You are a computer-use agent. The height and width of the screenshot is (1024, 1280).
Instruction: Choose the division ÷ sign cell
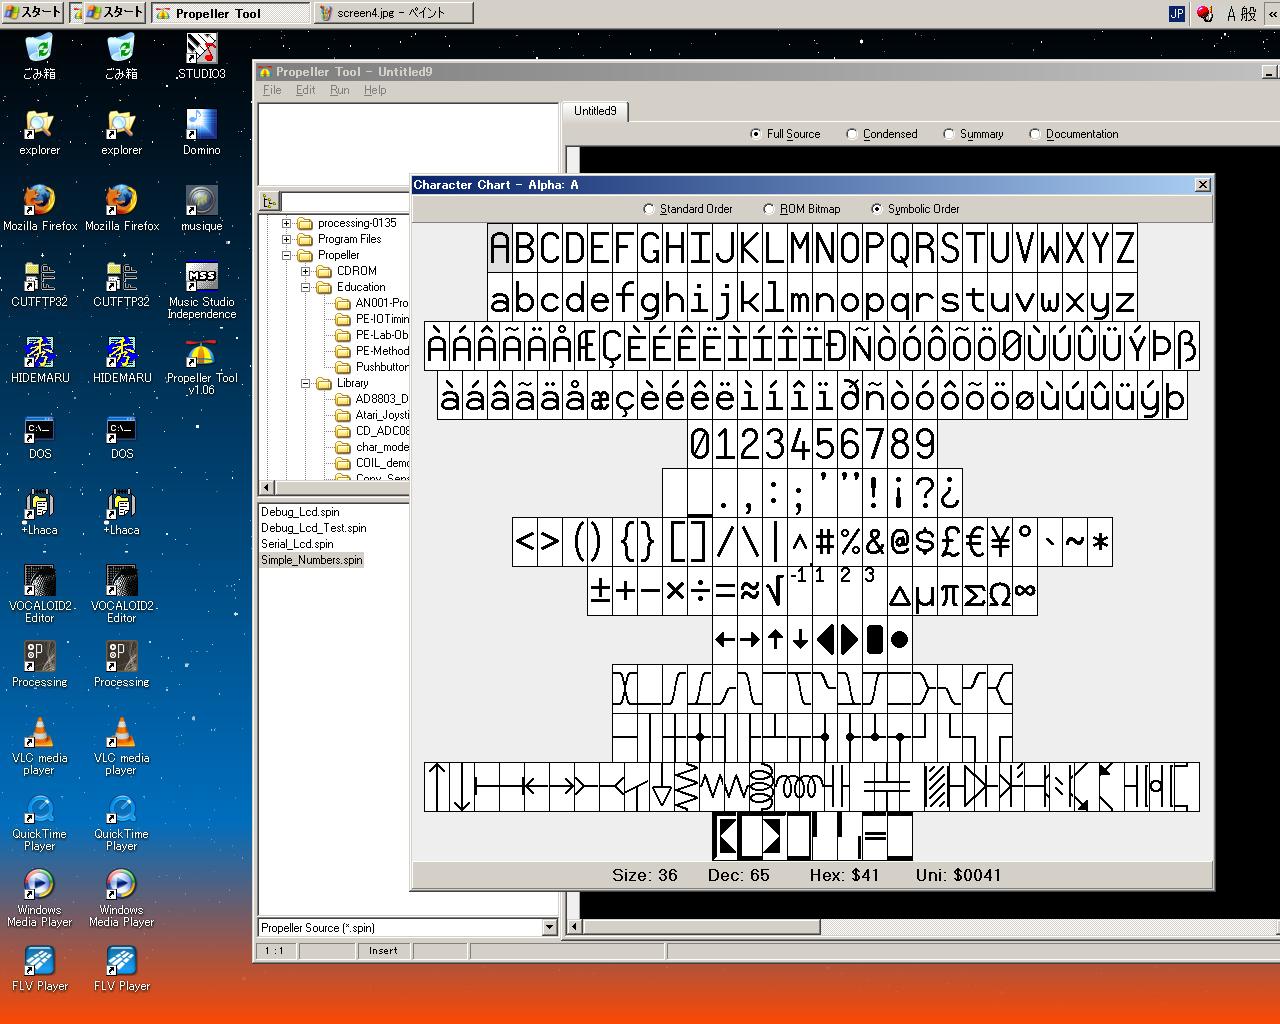(700, 592)
